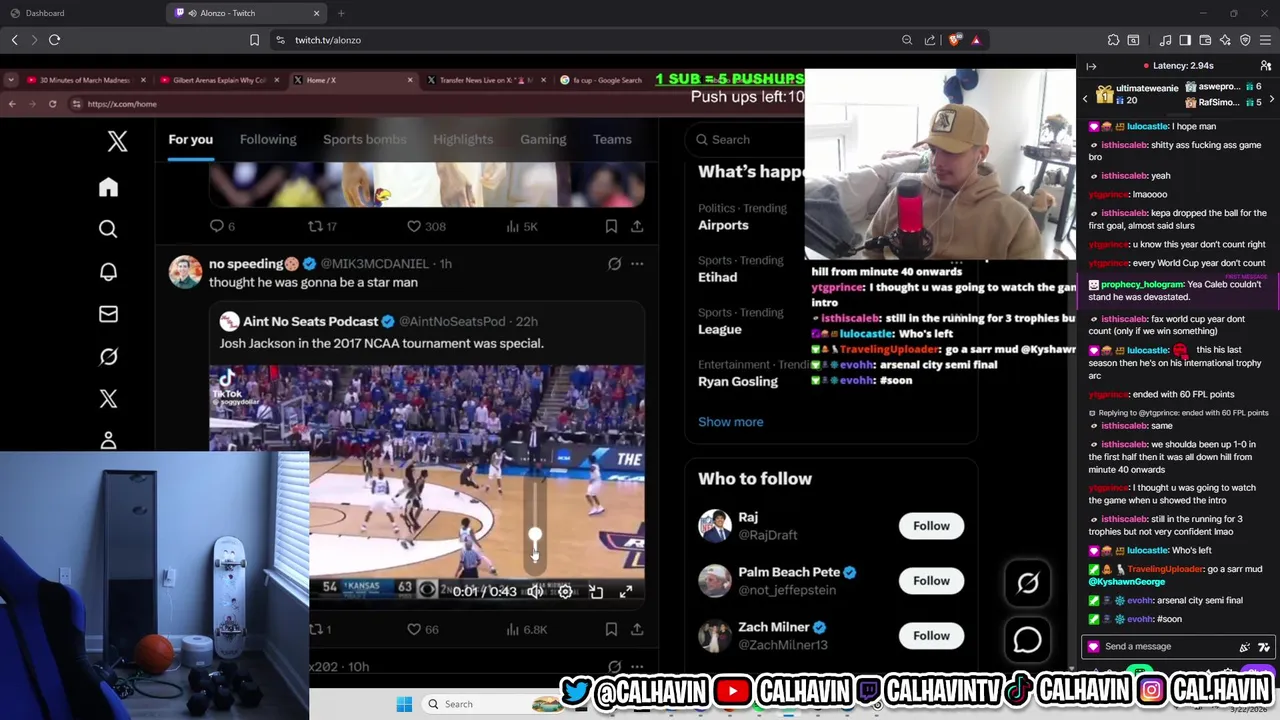Image resolution: width=1280 pixels, height=720 pixels.
Task: Like the no speeding post with 66 likes
Action: (x=423, y=629)
